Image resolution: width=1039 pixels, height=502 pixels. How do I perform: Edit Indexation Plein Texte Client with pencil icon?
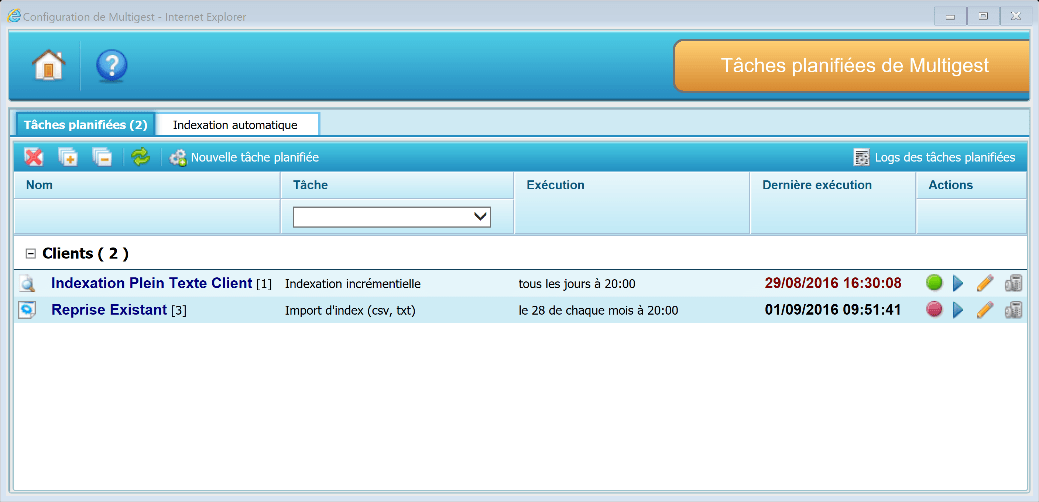(985, 283)
